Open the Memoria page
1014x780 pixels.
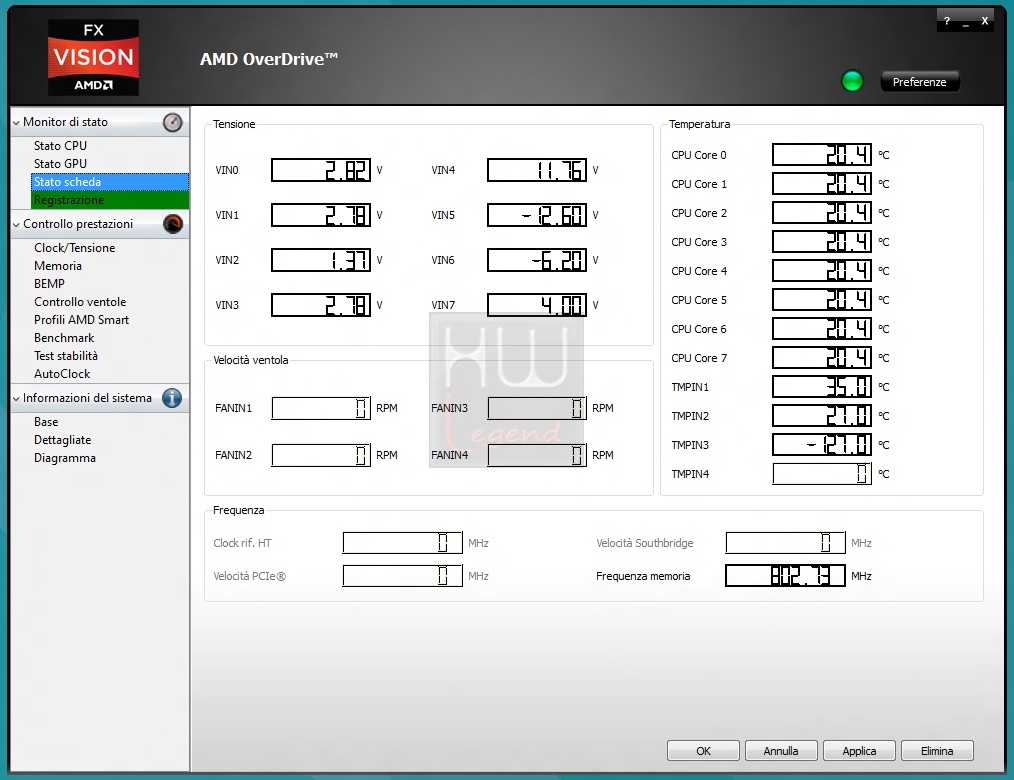click(58, 266)
